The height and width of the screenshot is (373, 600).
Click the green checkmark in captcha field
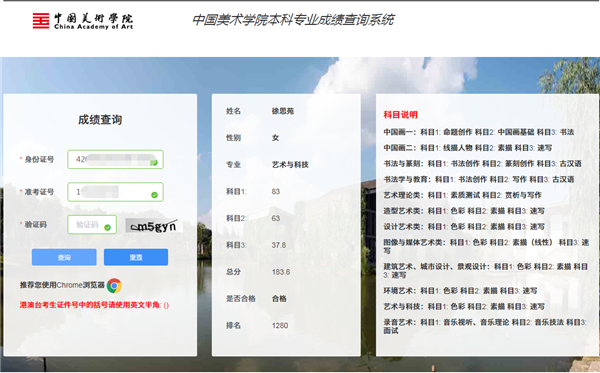(108, 228)
